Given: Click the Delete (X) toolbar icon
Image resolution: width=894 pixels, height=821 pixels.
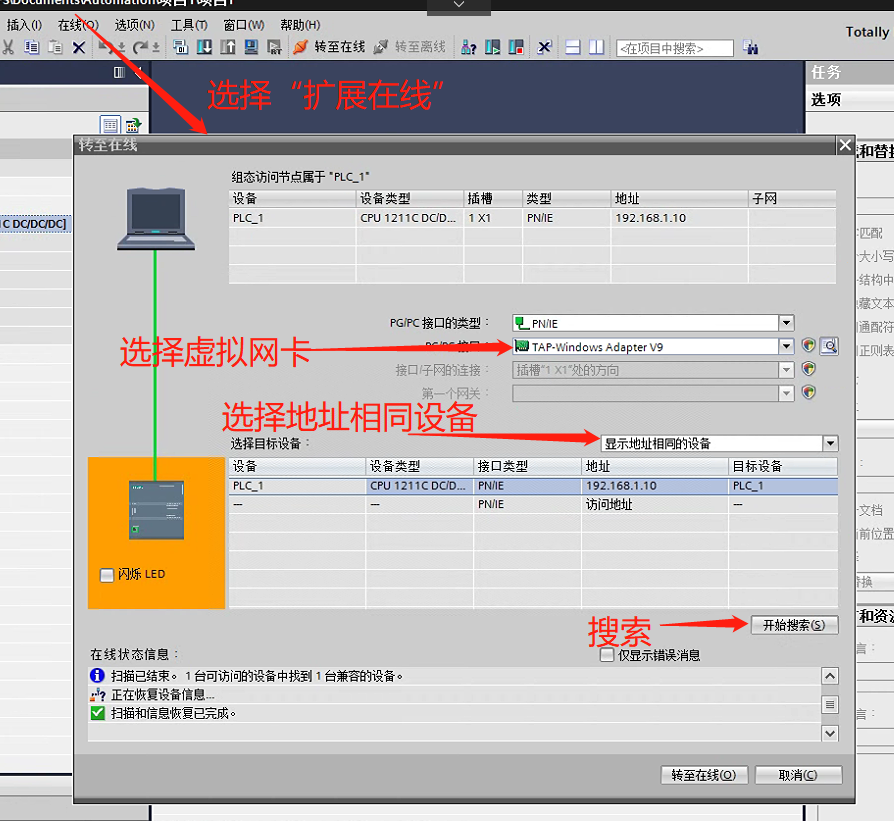Looking at the screenshot, I should click(x=79, y=47).
